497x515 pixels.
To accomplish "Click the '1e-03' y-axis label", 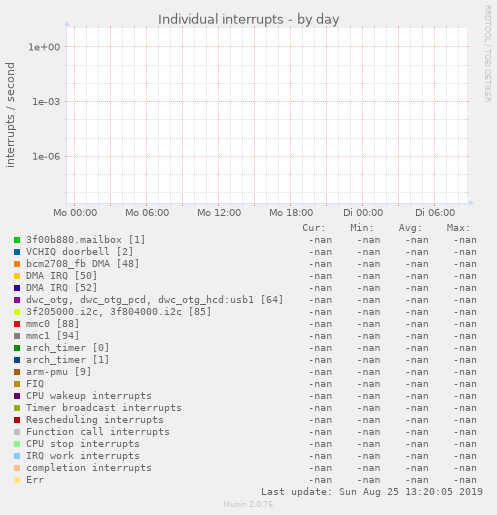I will click(46, 102).
